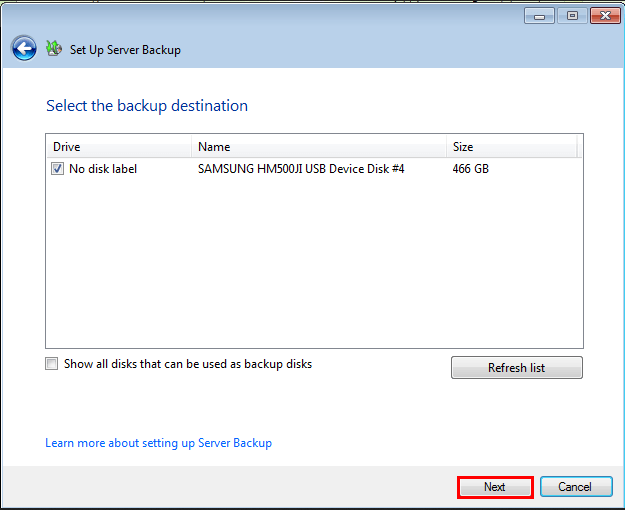
Task: Enable Show all disks checkbox
Action: point(52,364)
